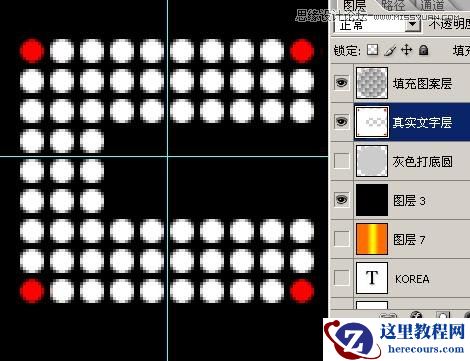The image size is (470, 361).
Task: Click the bottom-right red dot on canvas
Action: (302, 291)
